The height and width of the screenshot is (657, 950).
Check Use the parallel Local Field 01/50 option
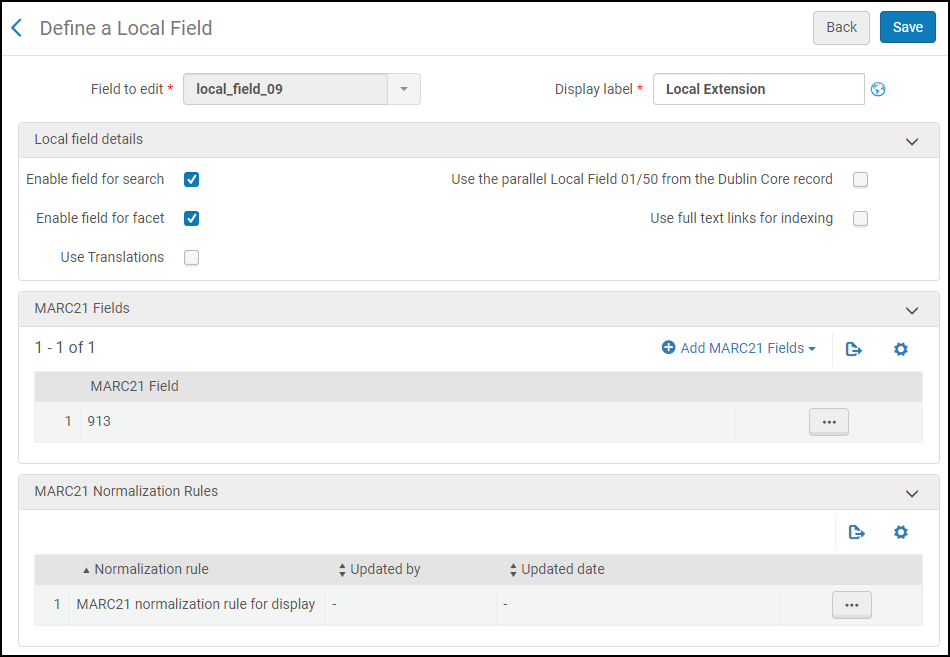(860, 180)
